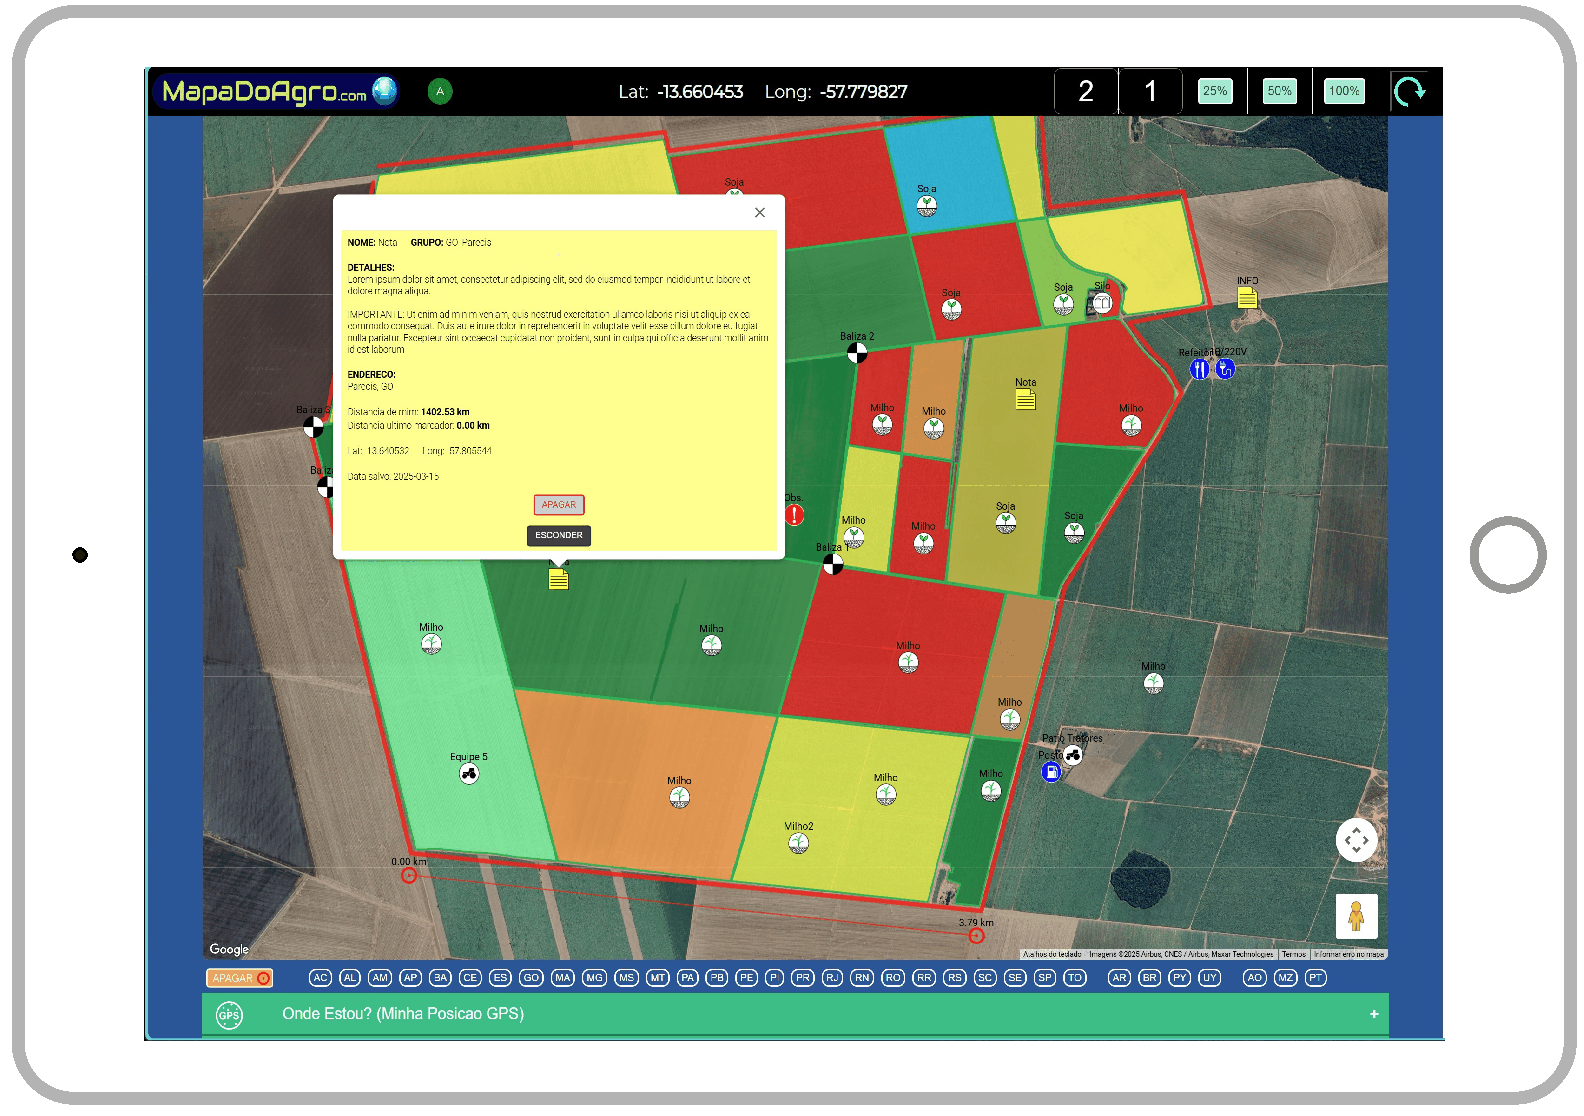Click the blue Posto fuel station marker
The height and width of the screenshot is (1116, 1584).
1051,771
